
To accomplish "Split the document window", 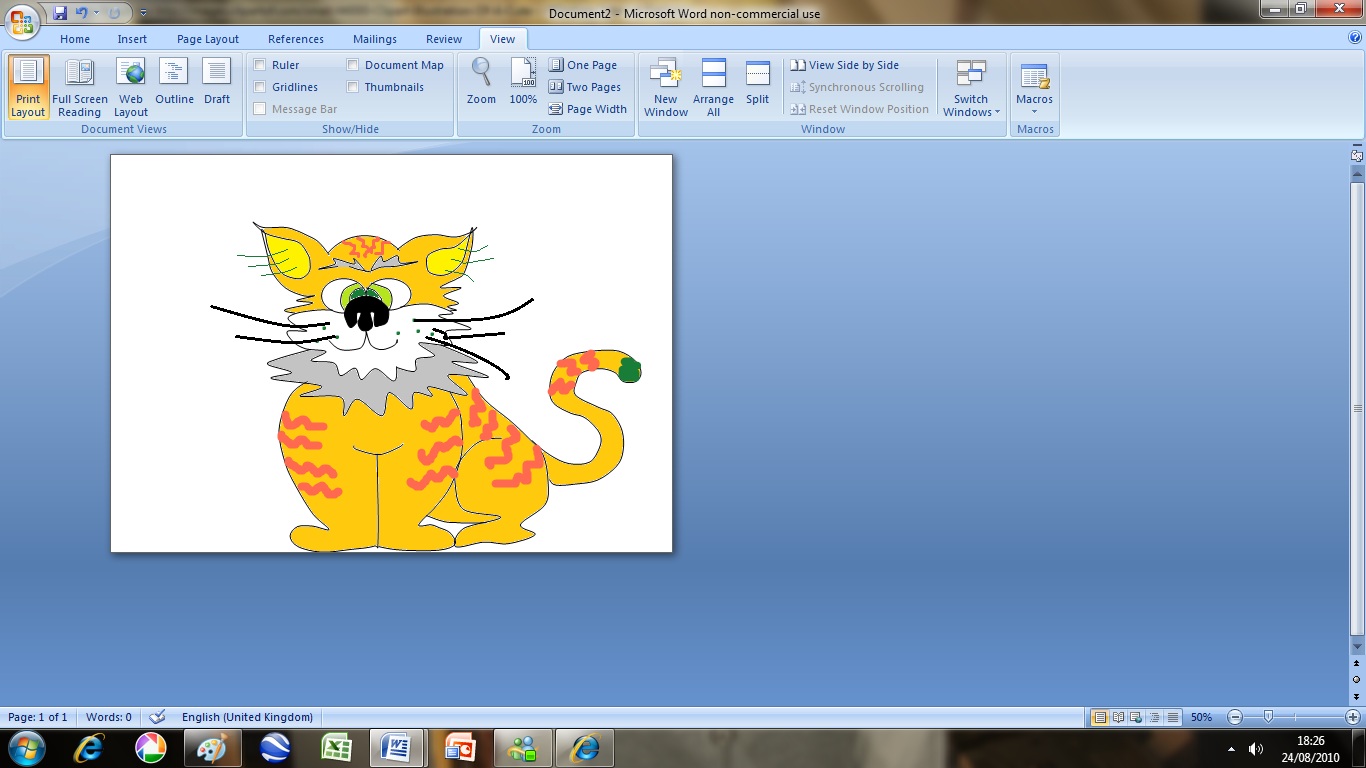I will (x=758, y=82).
